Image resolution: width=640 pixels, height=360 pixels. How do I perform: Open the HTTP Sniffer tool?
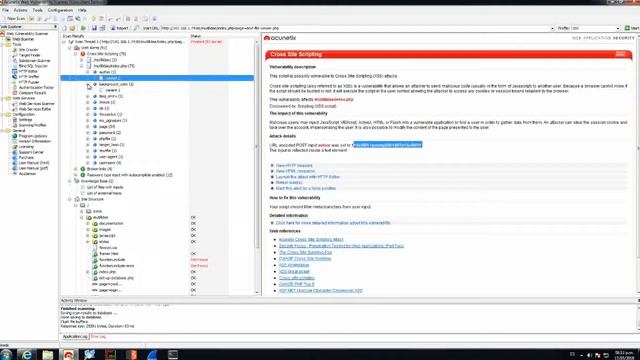(x=29, y=76)
